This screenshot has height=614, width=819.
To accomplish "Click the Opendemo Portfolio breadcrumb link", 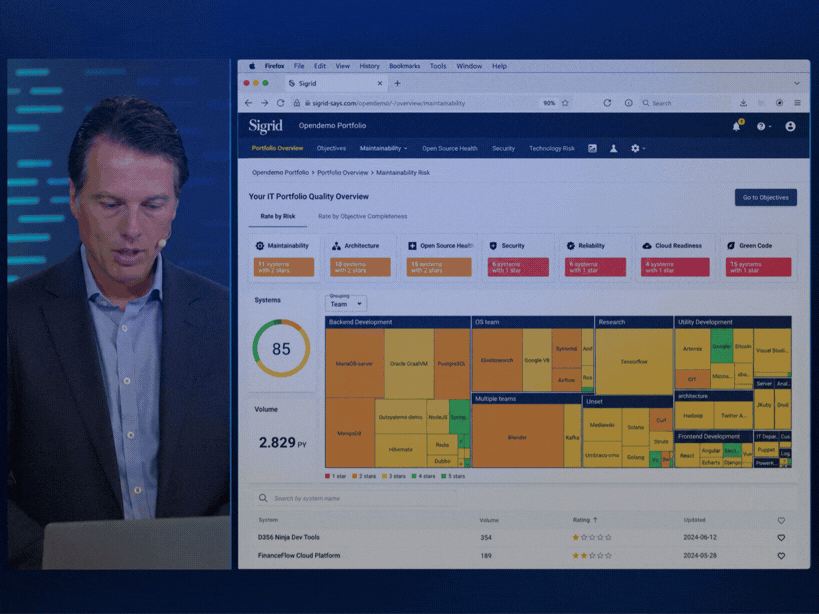I will (x=280, y=173).
